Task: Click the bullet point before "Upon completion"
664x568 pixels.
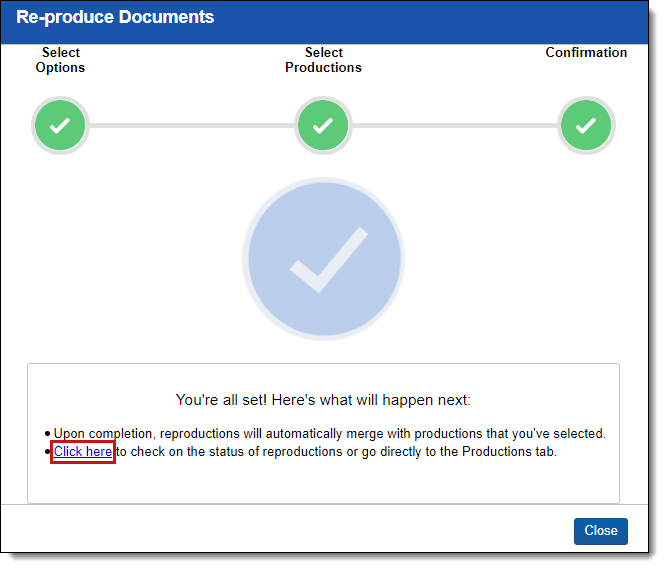Action: [48, 435]
